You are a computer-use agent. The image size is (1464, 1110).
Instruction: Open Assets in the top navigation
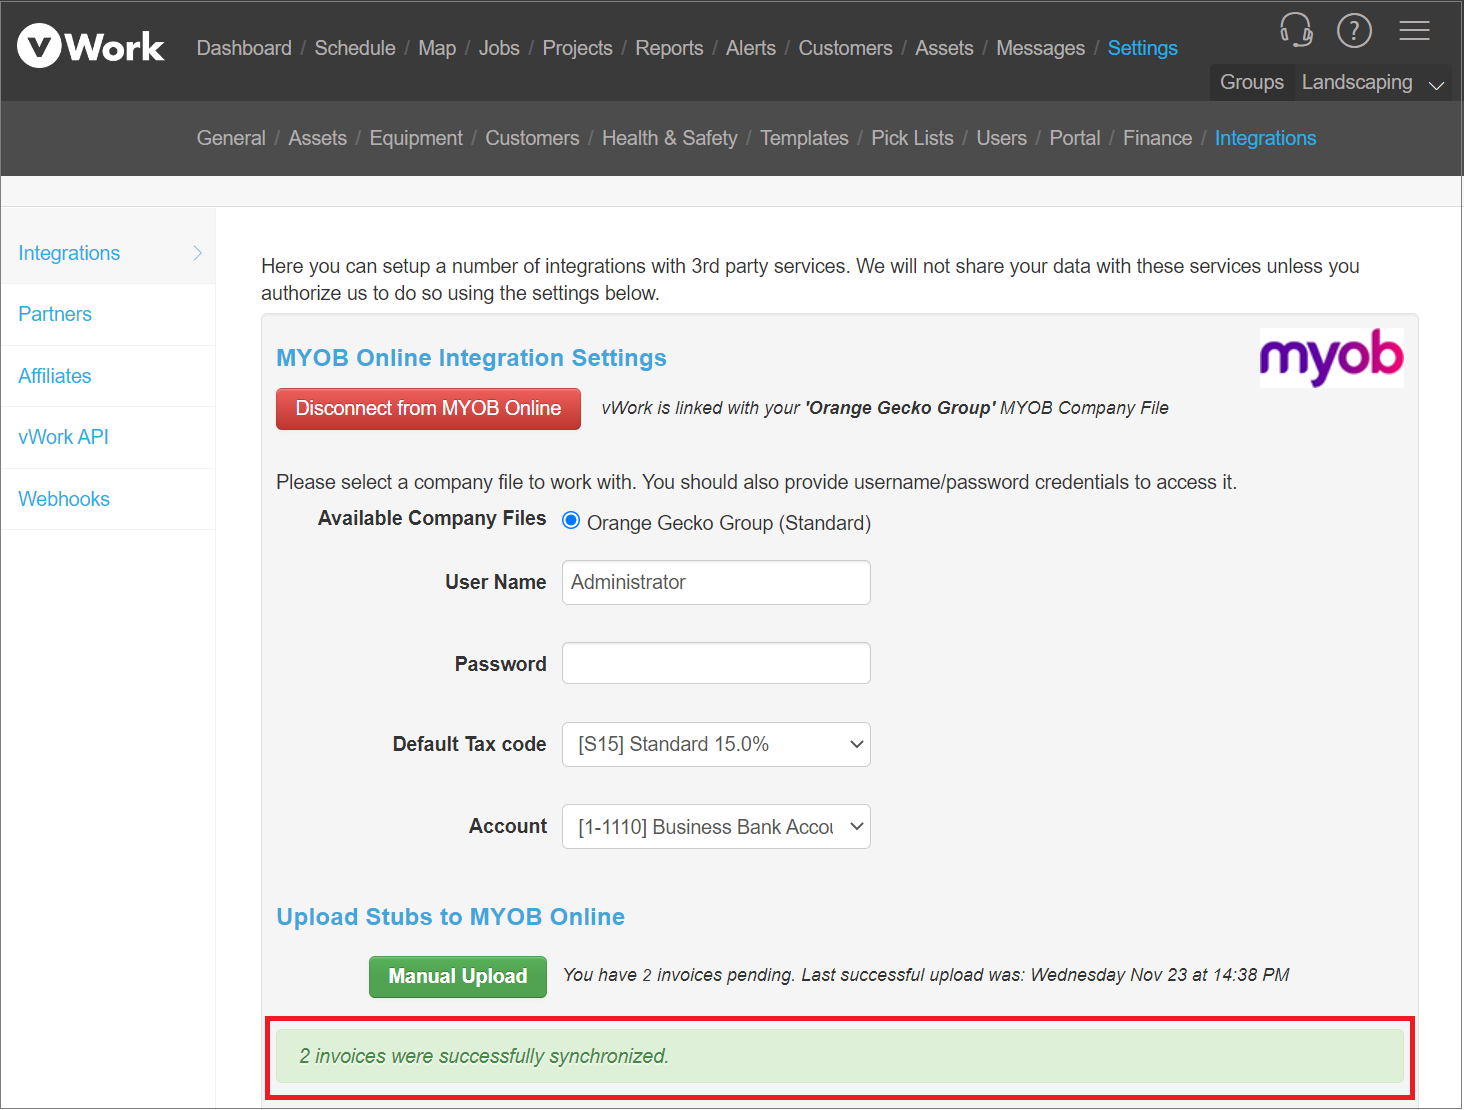[x=944, y=48]
